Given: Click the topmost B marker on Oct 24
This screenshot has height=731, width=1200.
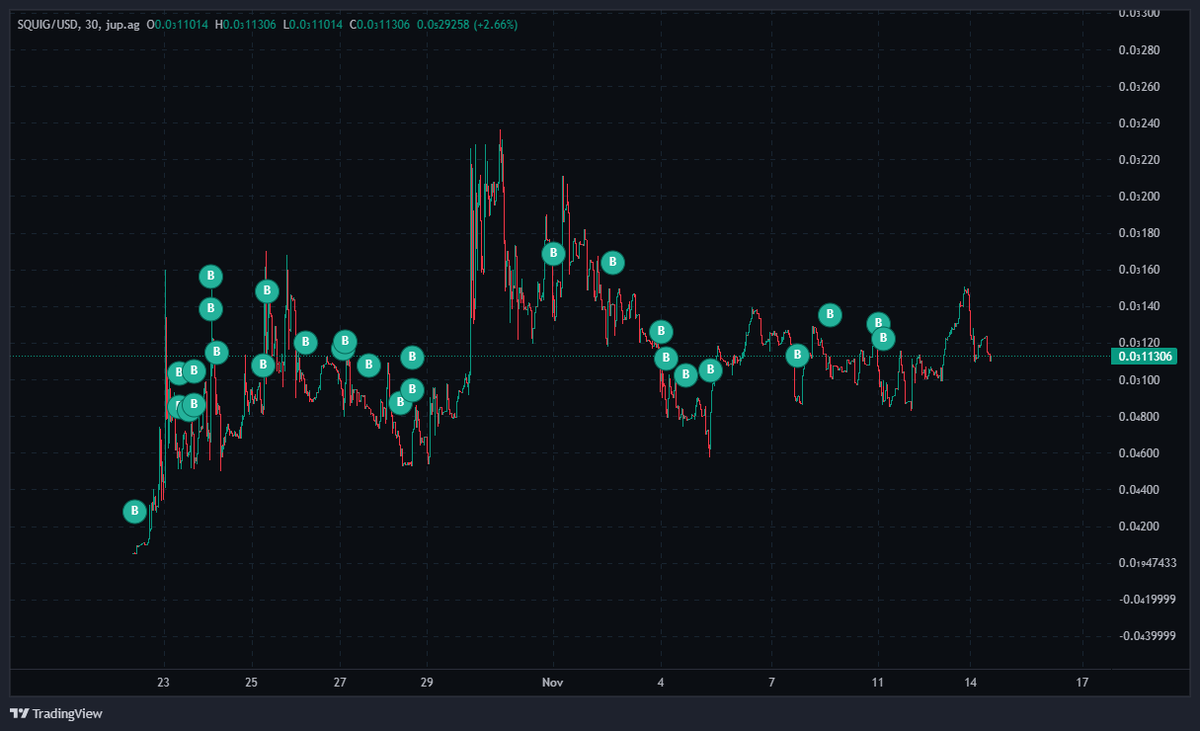Looking at the screenshot, I should (x=210, y=276).
